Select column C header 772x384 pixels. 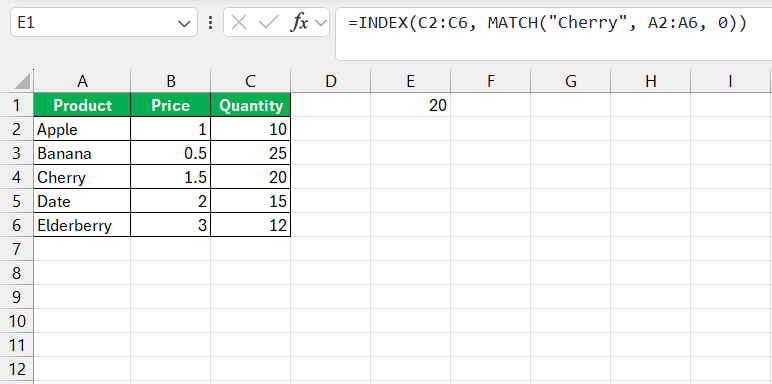(251, 81)
